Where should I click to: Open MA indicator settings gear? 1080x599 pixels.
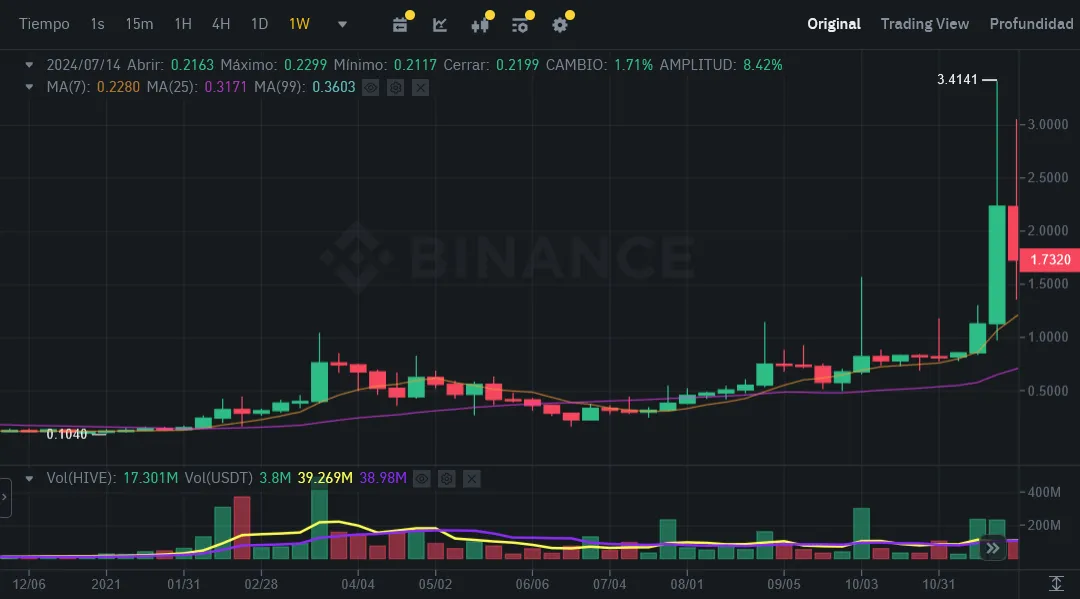[x=395, y=87]
